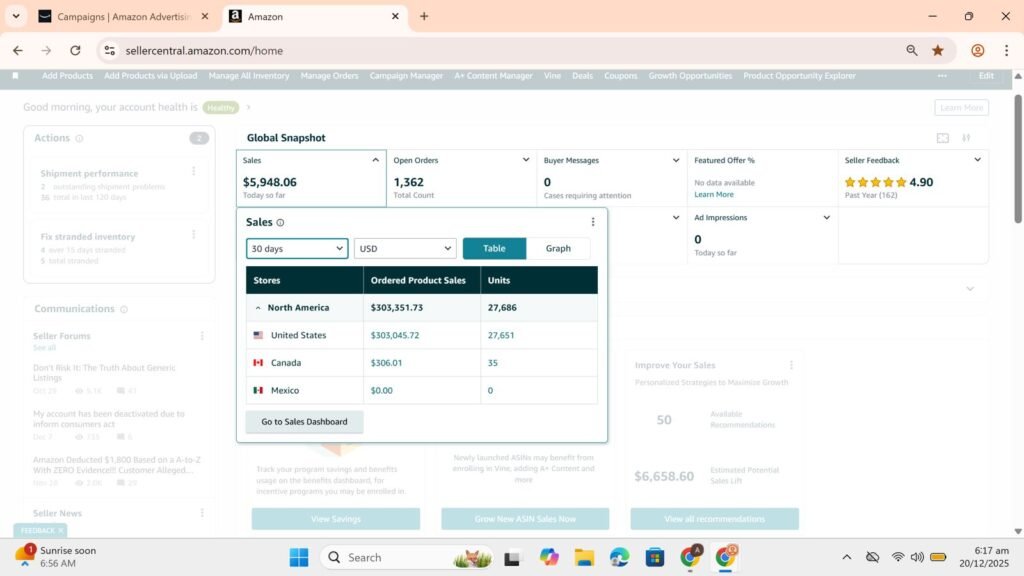Click the Healthy account status badge
Image resolution: width=1024 pixels, height=576 pixels.
221,108
